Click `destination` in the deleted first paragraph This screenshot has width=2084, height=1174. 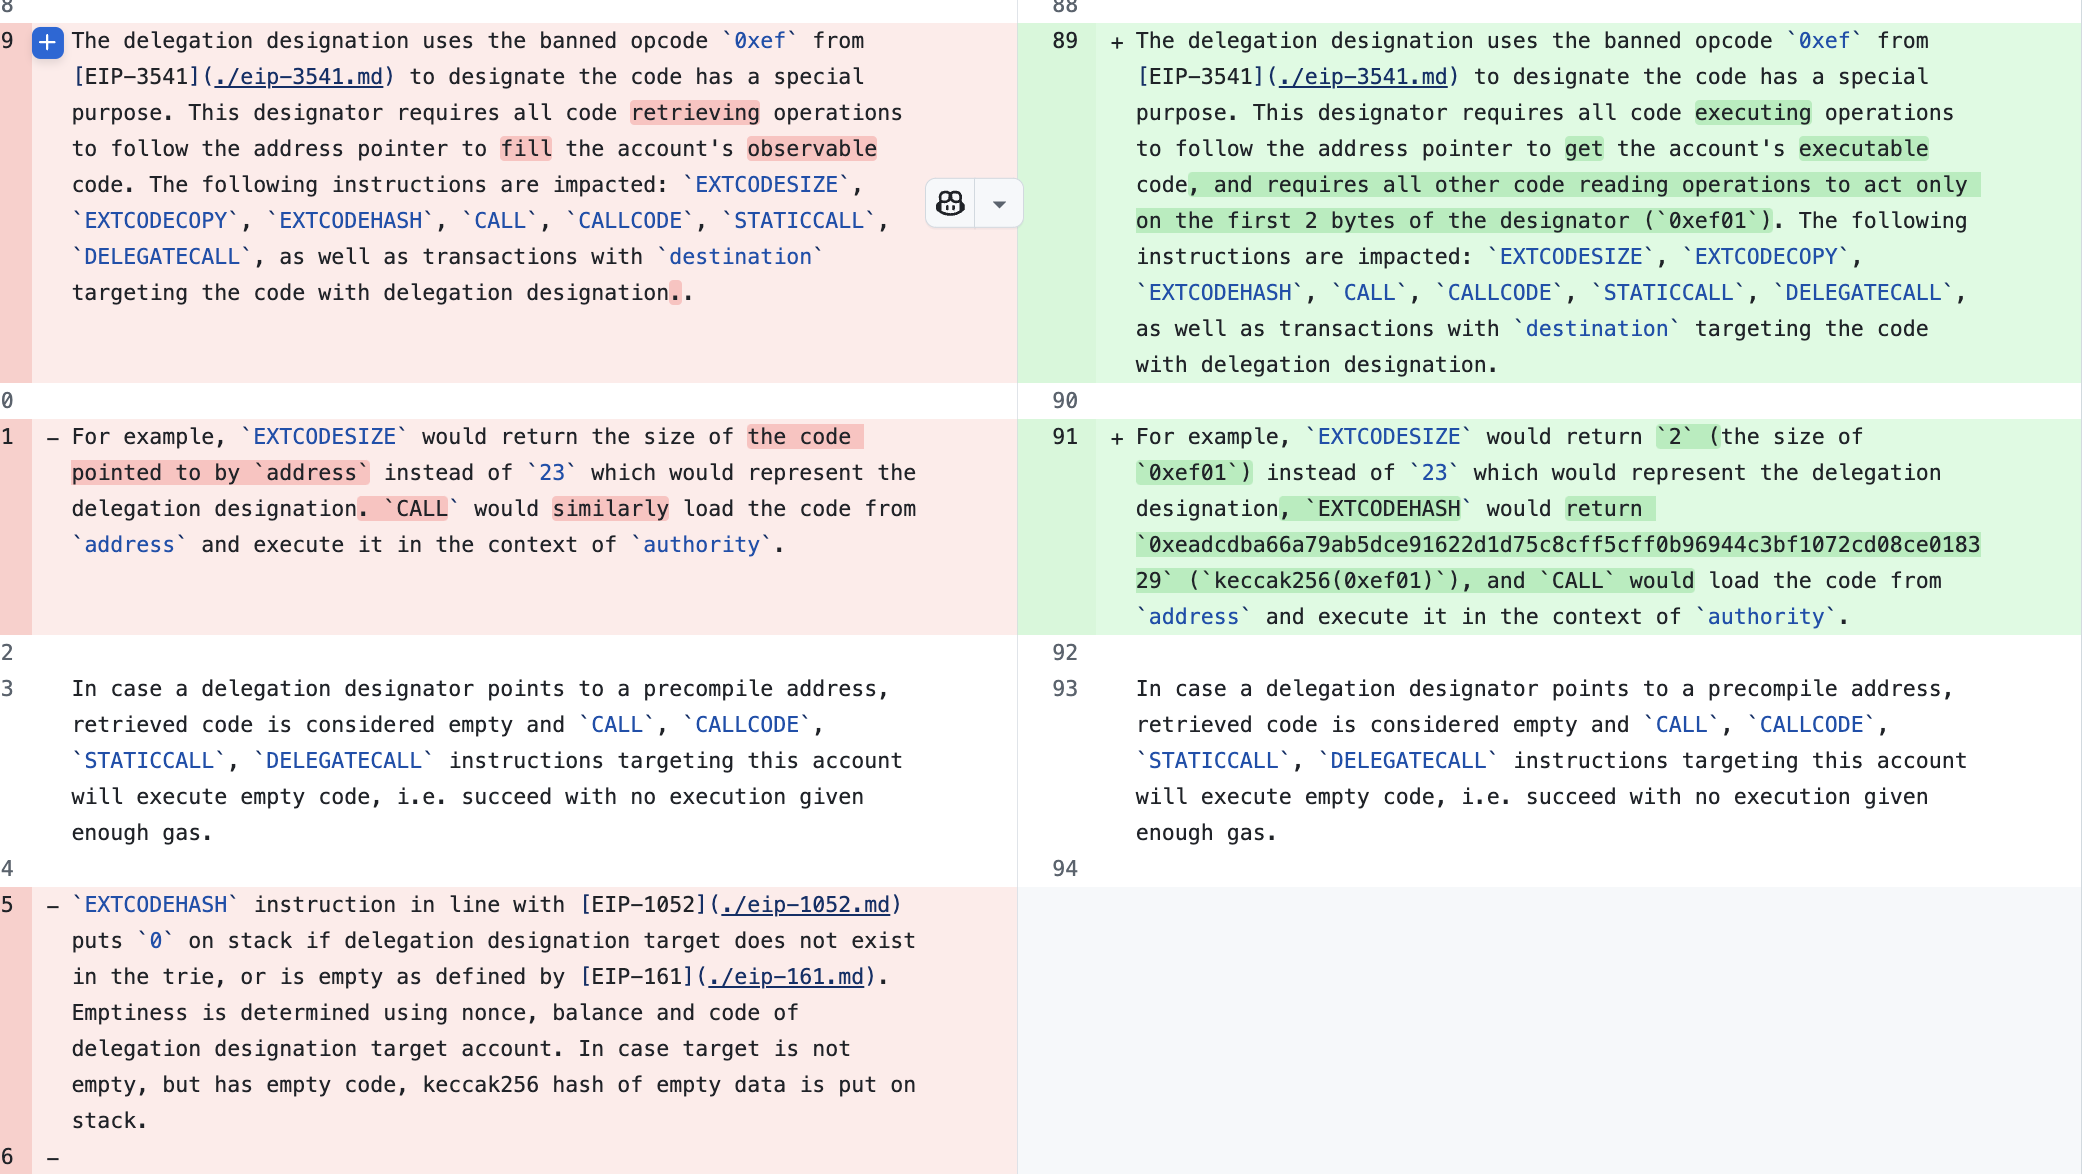point(740,257)
